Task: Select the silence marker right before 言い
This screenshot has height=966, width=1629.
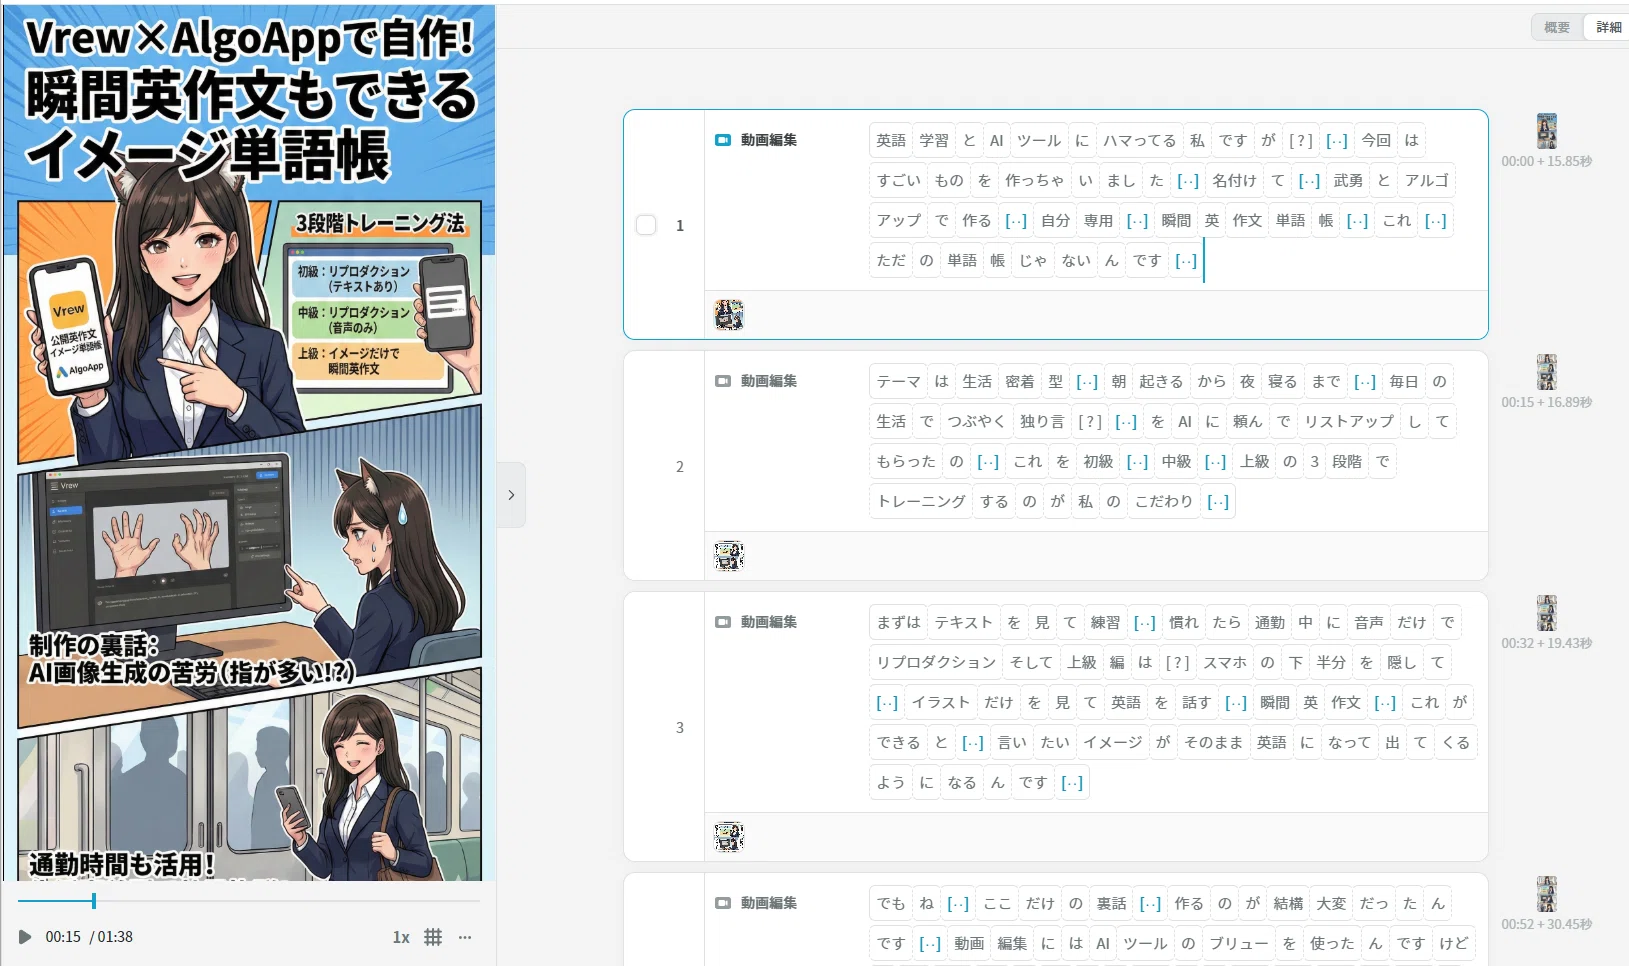Action: pyautogui.click(x=973, y=743)
